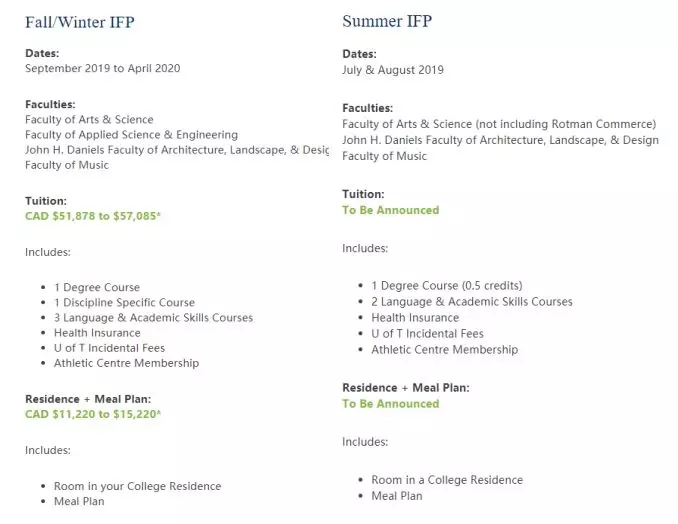Select Room in your College Residence

pyautogui.click(x=137, y=487)
